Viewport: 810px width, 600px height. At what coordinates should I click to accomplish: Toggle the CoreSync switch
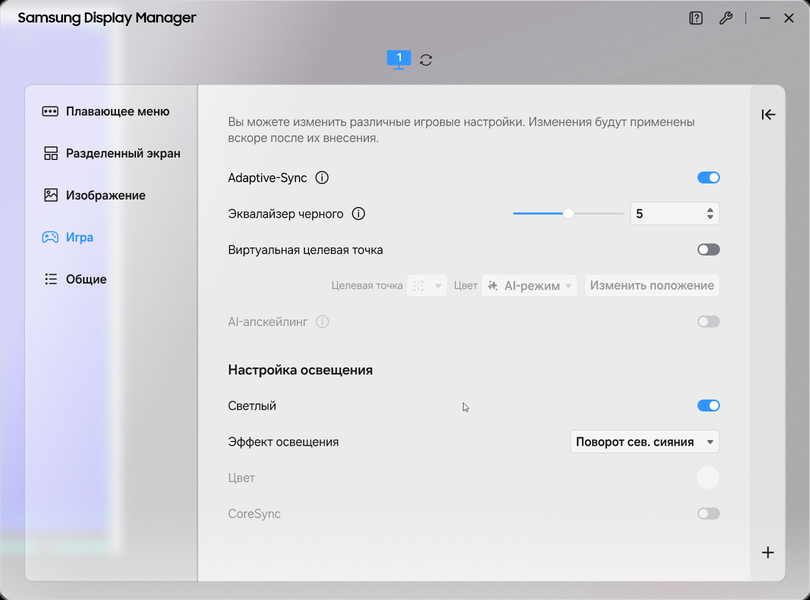click(708, 514)
